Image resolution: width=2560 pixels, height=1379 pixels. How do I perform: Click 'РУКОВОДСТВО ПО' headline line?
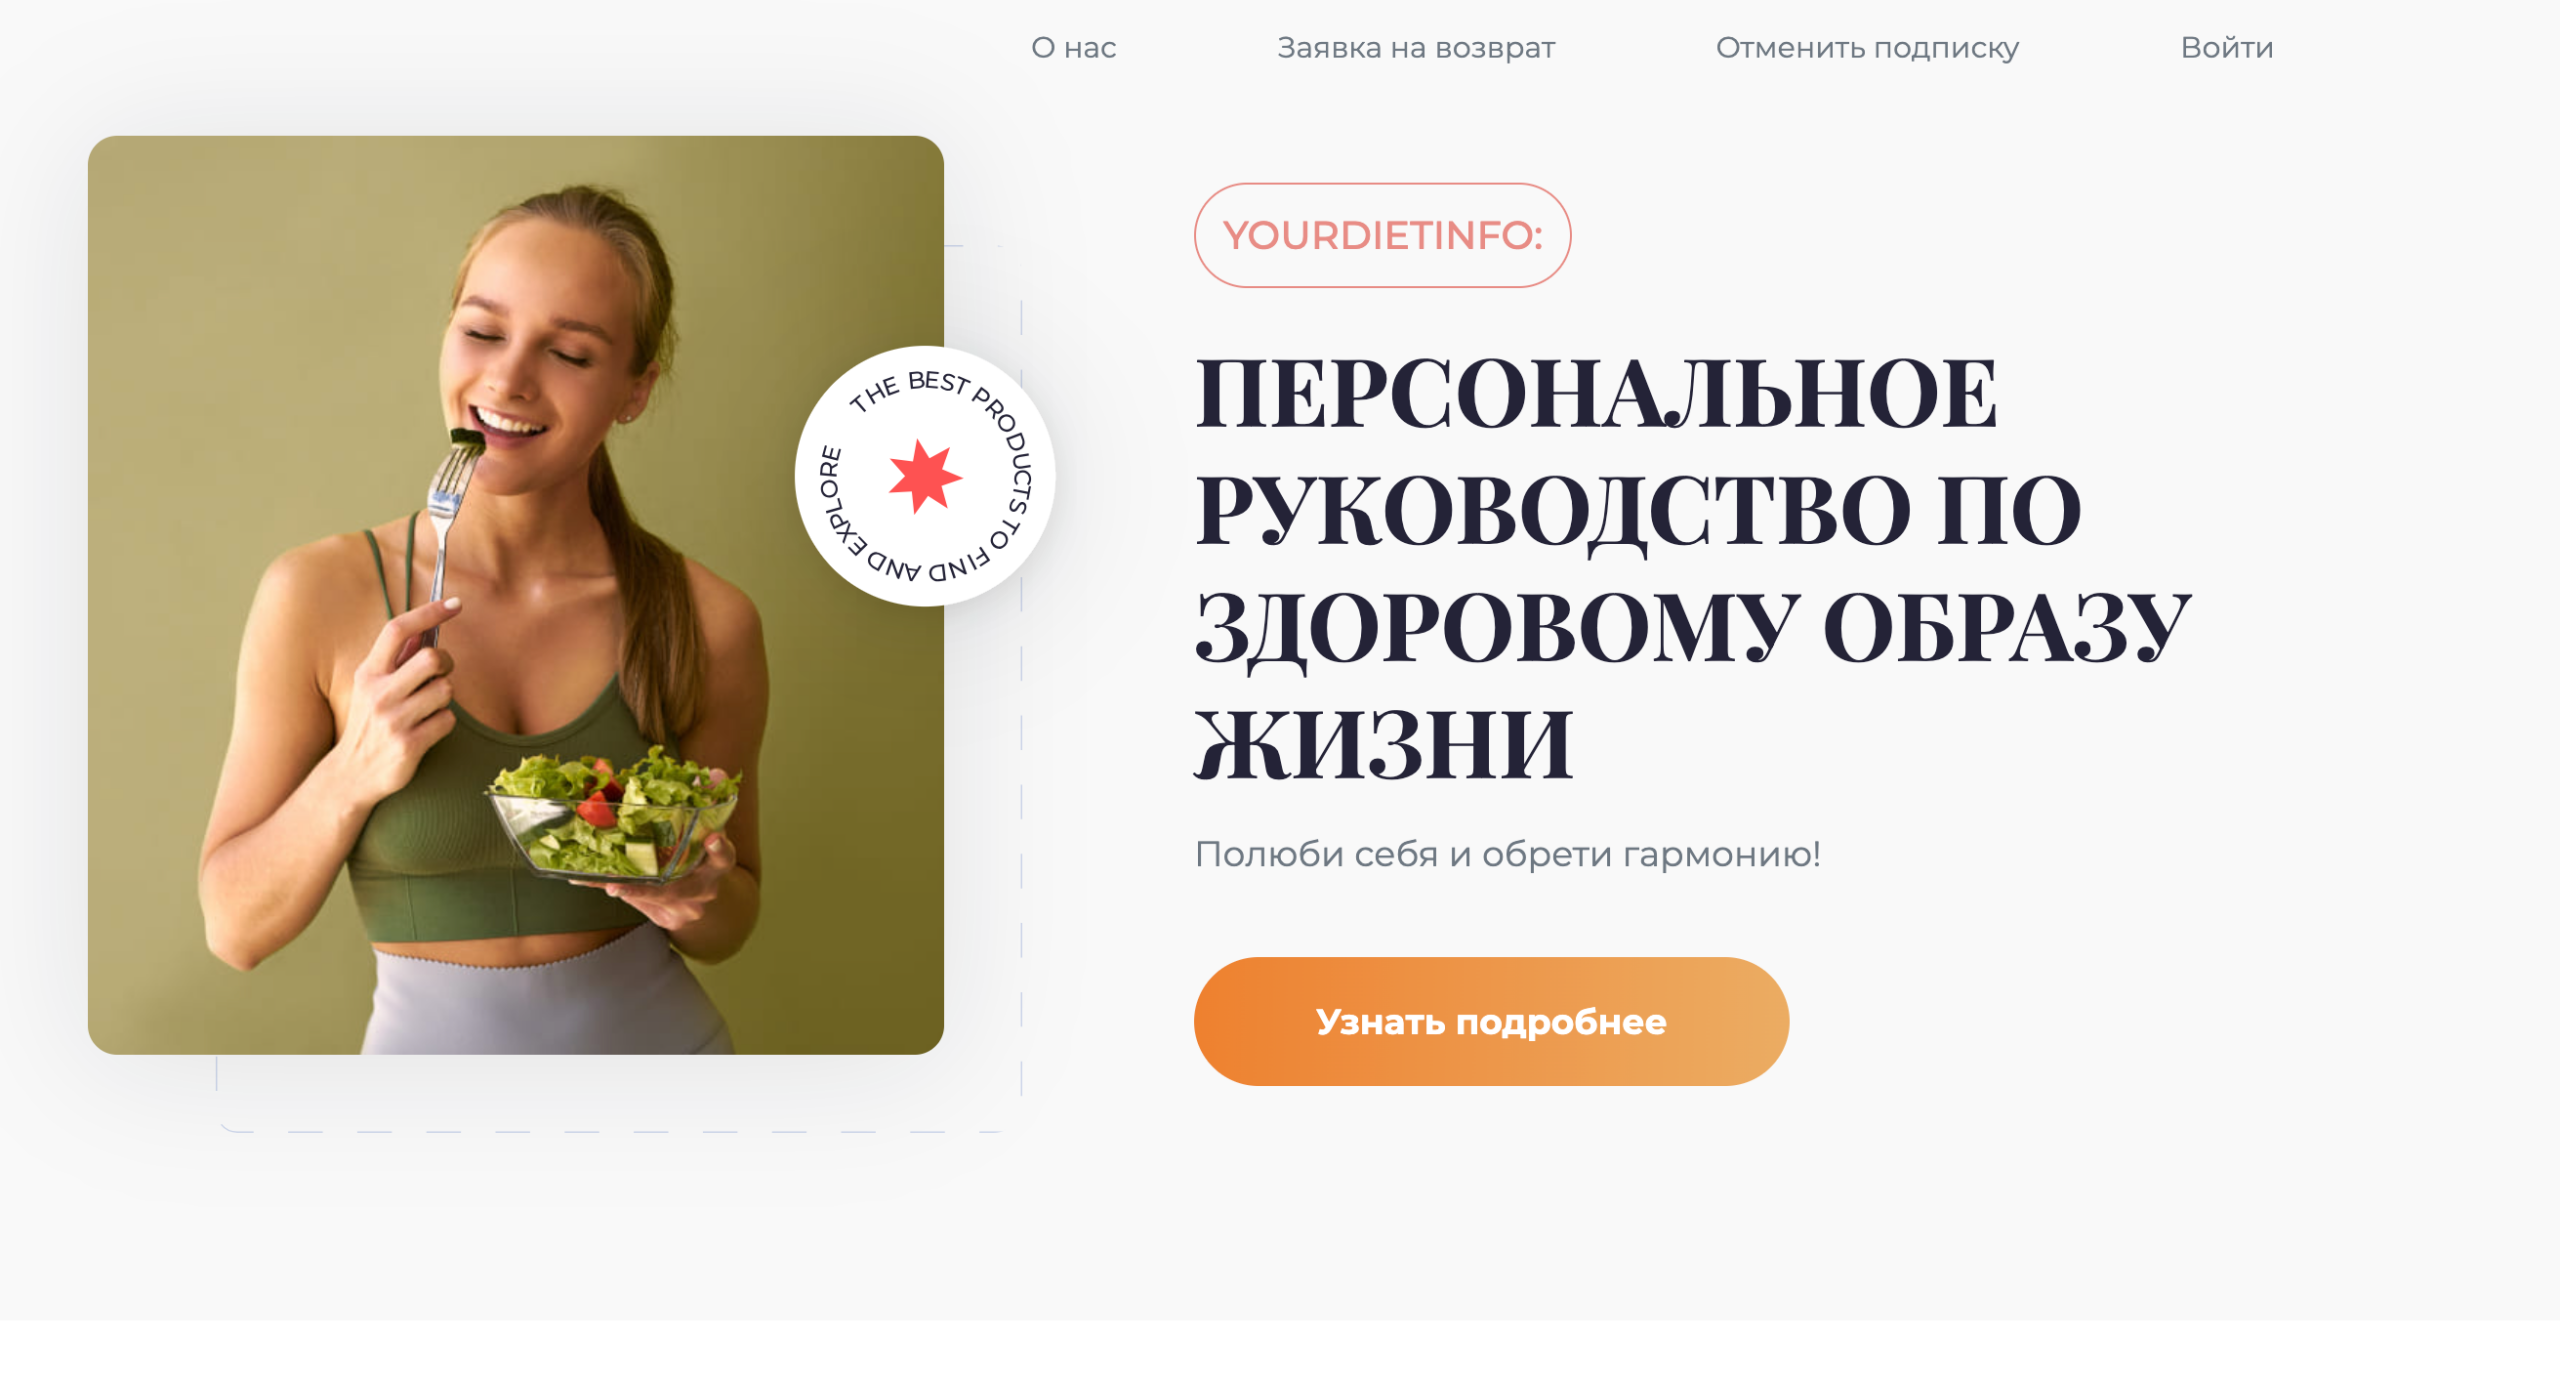1638,512
